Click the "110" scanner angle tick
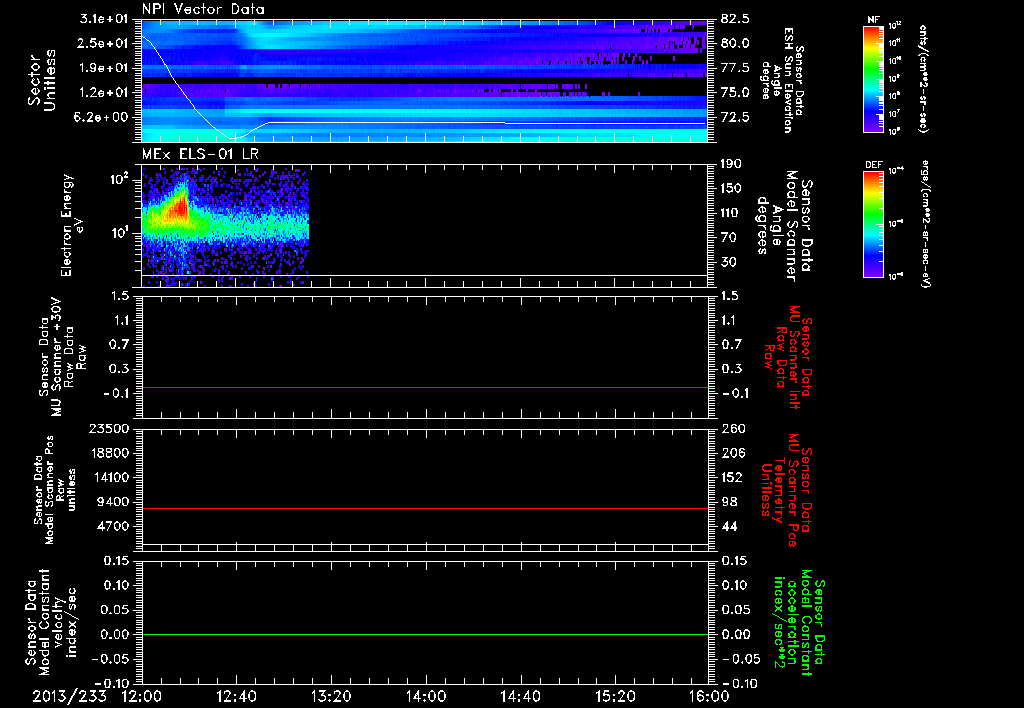Viewport: 1024px width, 708px height. [731, 213]
